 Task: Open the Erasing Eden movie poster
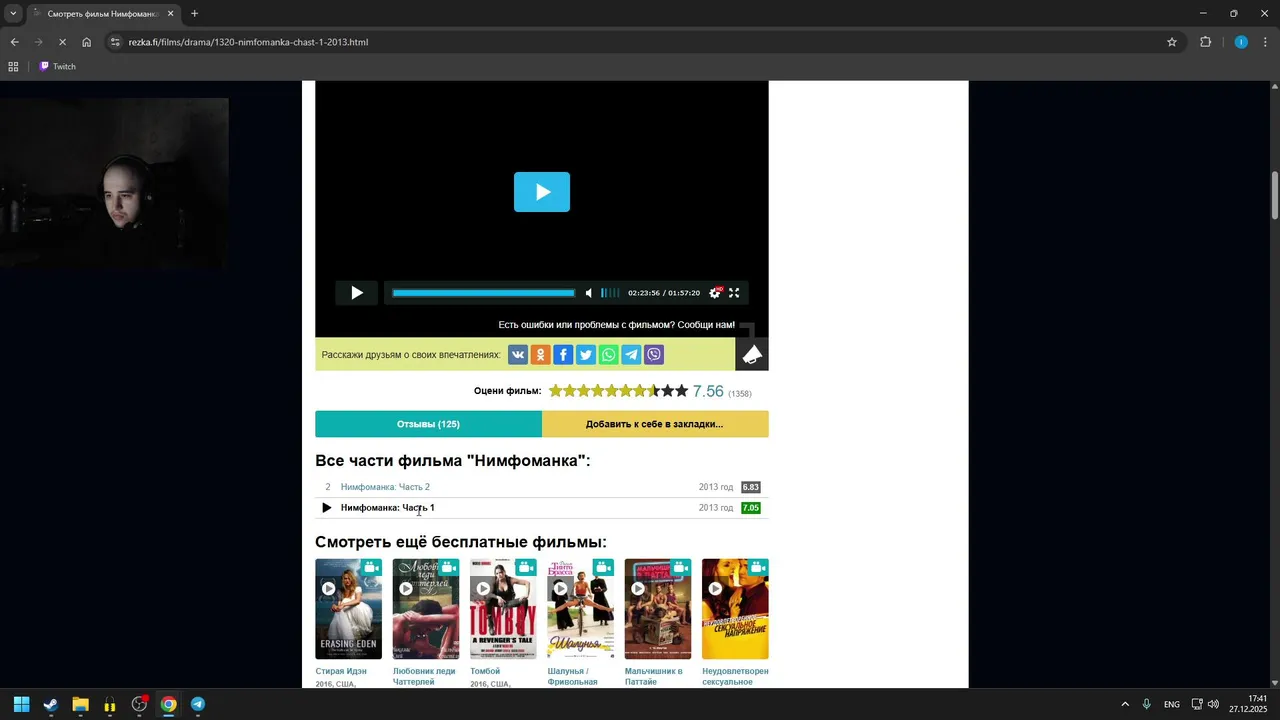pyautogui.click(x=348, y=609)
